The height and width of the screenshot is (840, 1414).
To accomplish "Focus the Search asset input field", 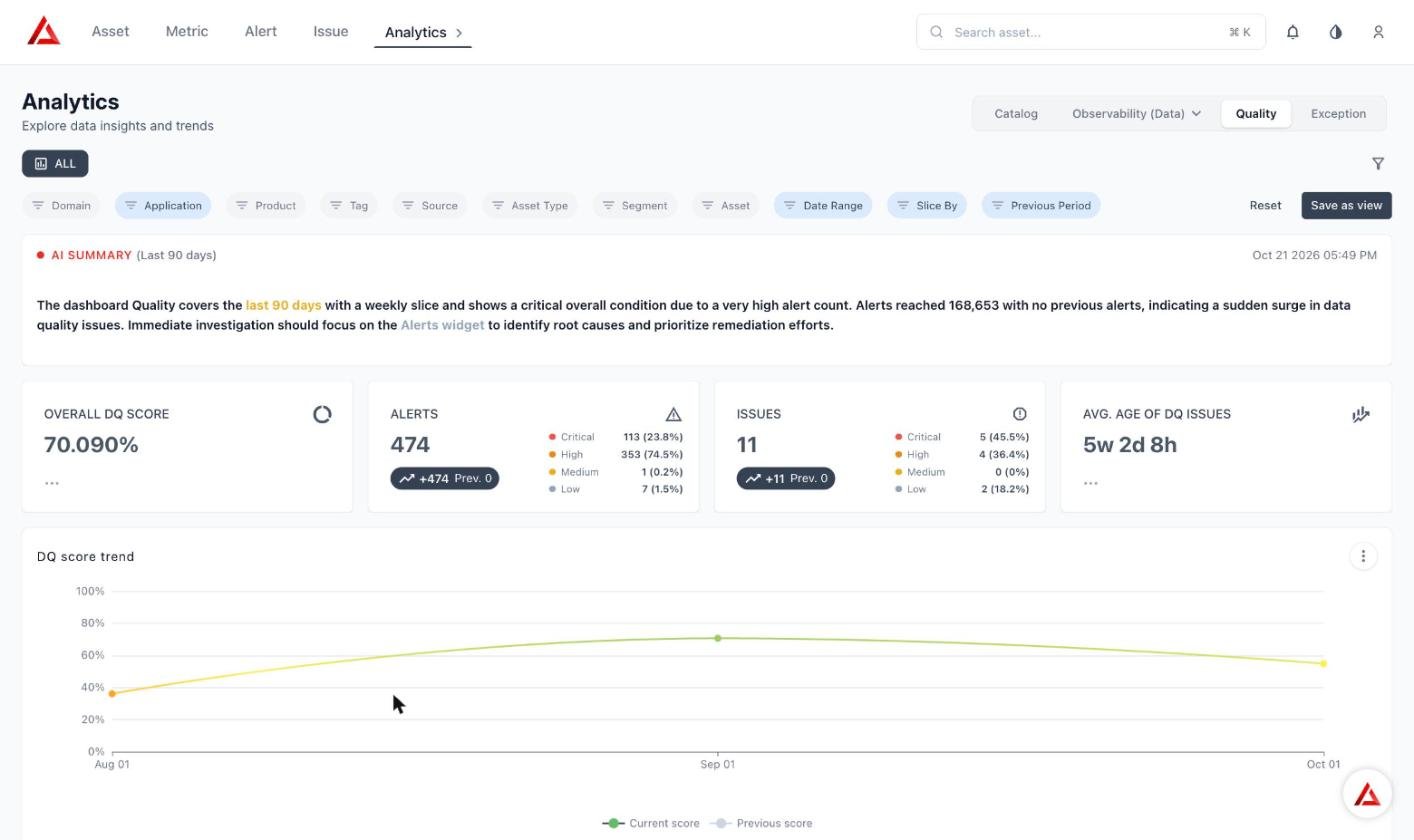I will (x=1091, y=32).
